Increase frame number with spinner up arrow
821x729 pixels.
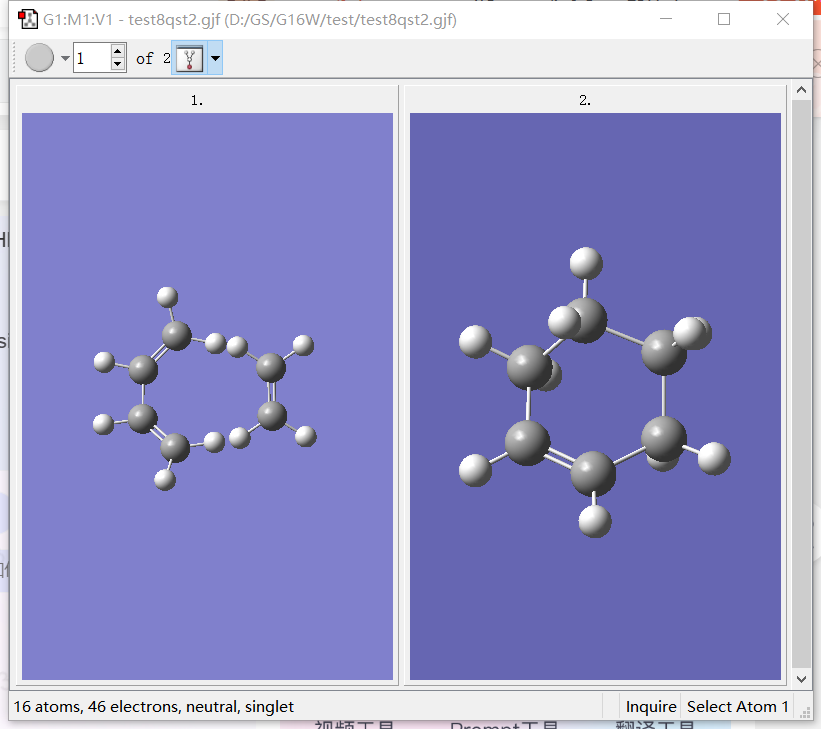click(118, 52)
